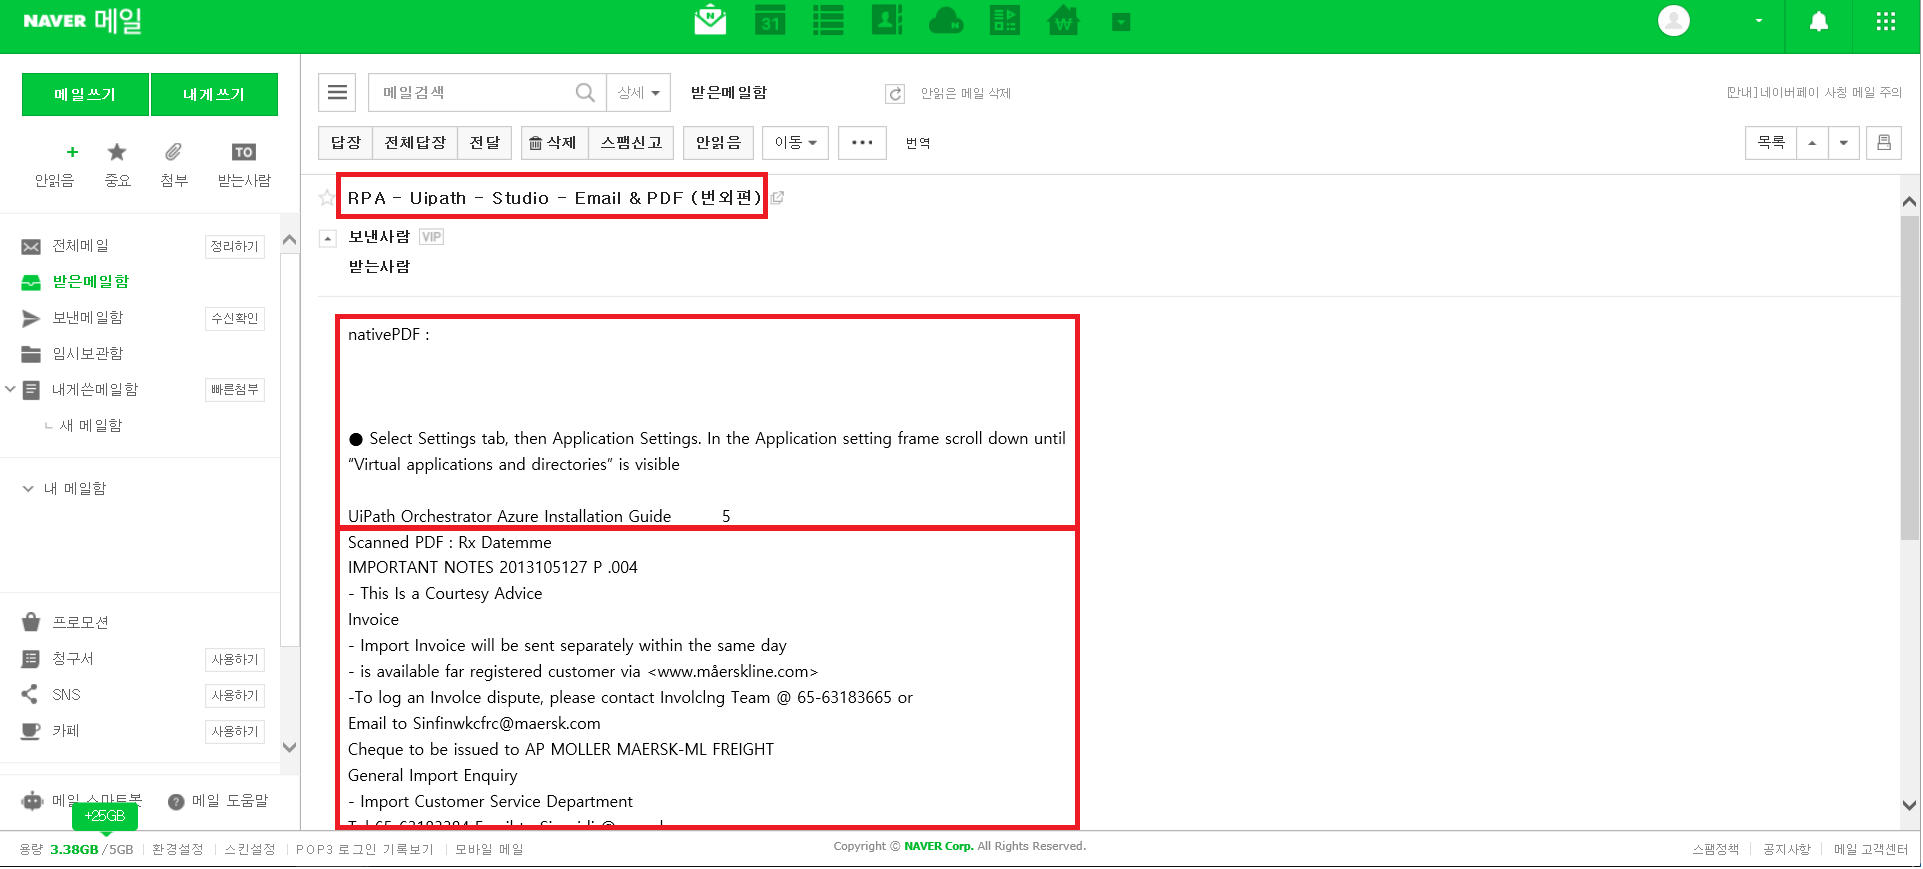Click 메일쓰기 compose button

point(85,94)
